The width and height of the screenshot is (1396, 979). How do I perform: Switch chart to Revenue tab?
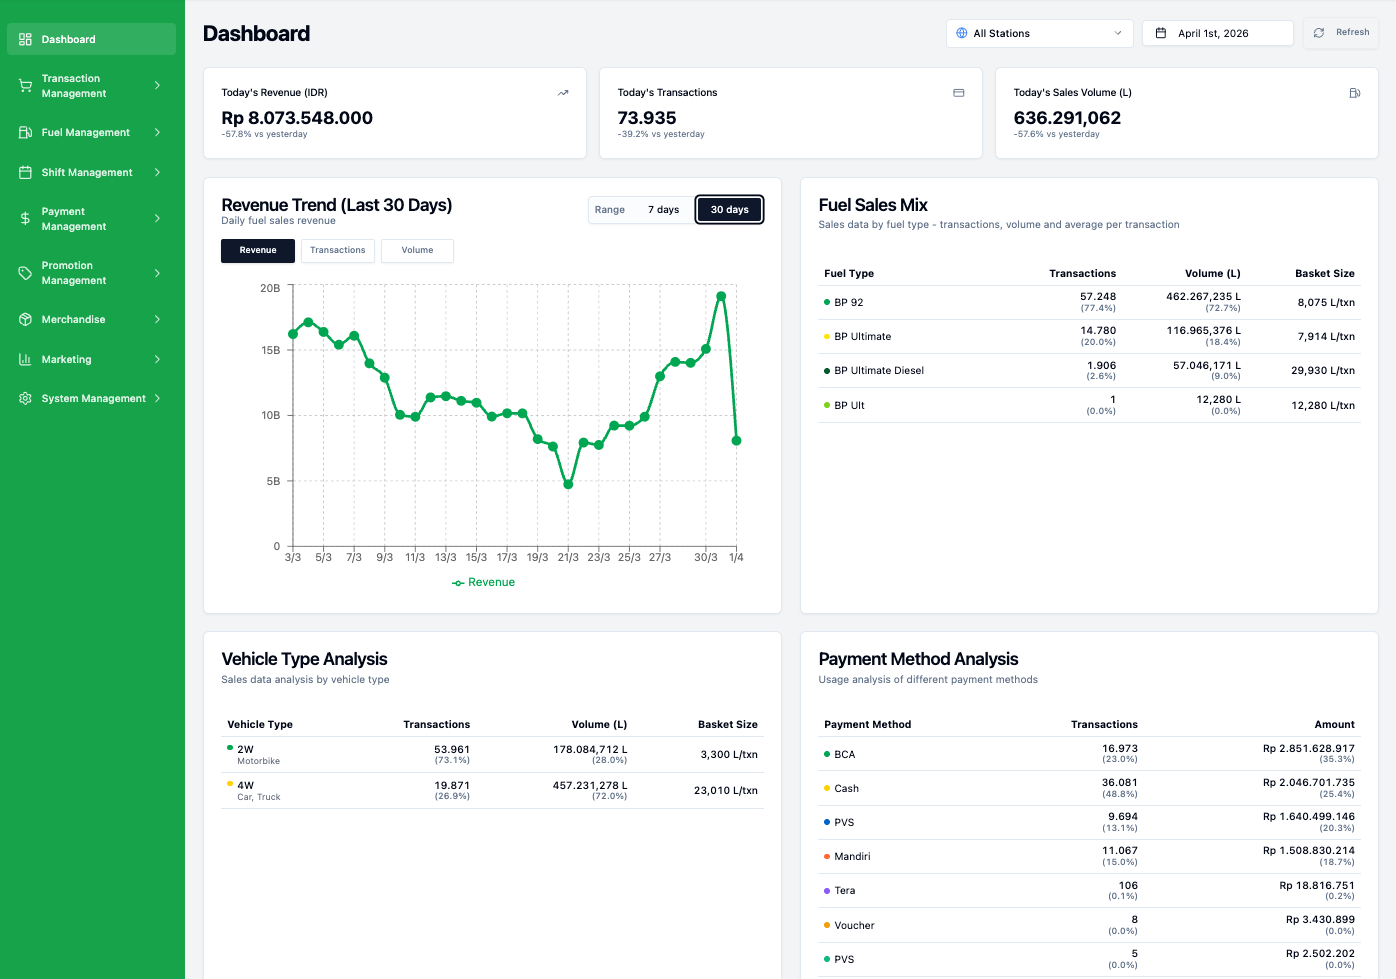(258, 250)
